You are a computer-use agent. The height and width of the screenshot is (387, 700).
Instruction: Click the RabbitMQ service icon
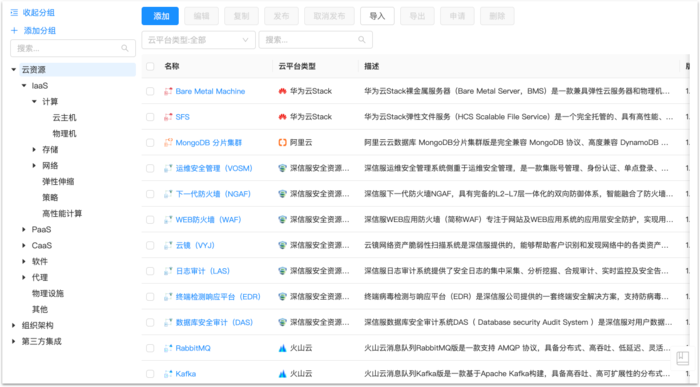[168, 348]
